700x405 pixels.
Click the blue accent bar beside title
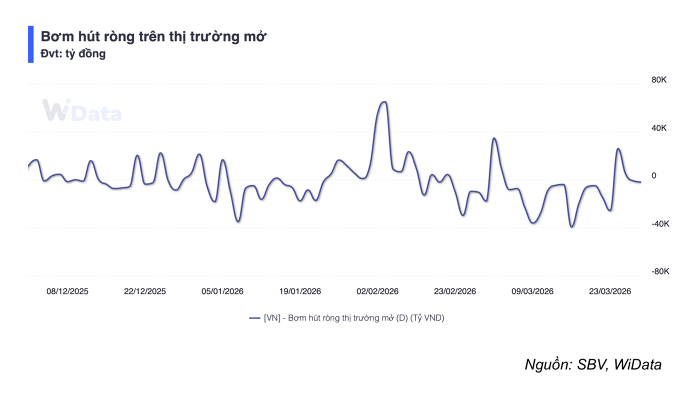[30, 44]
